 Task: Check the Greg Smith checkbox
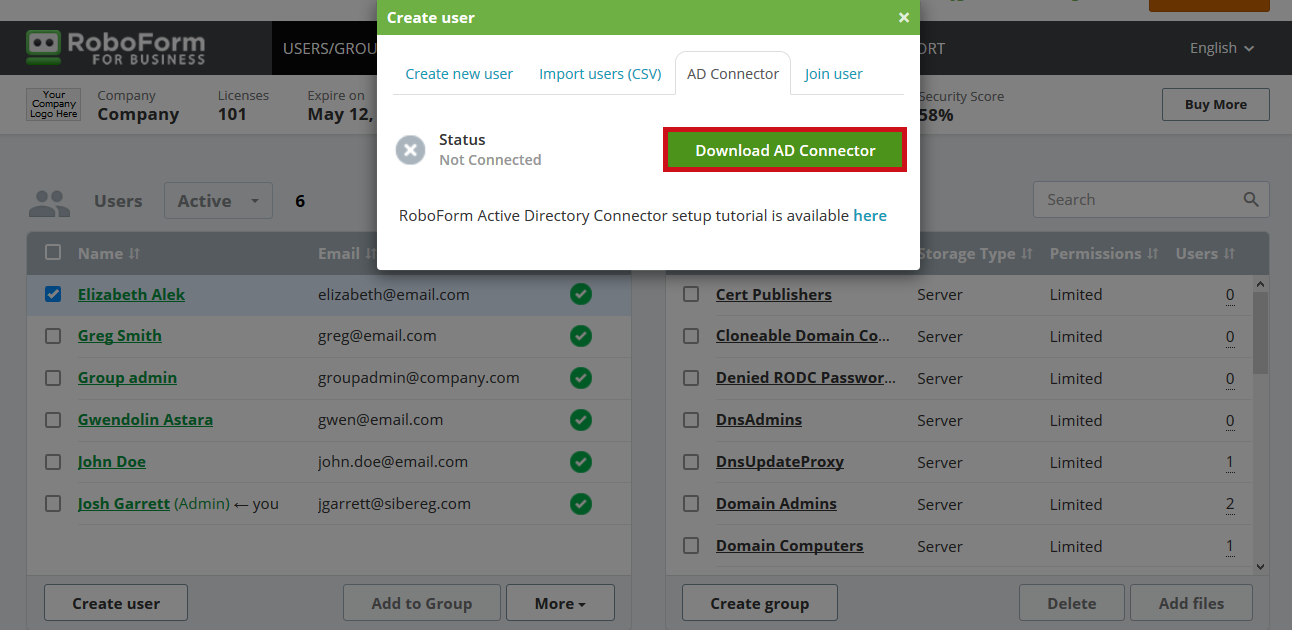[53, 336]
